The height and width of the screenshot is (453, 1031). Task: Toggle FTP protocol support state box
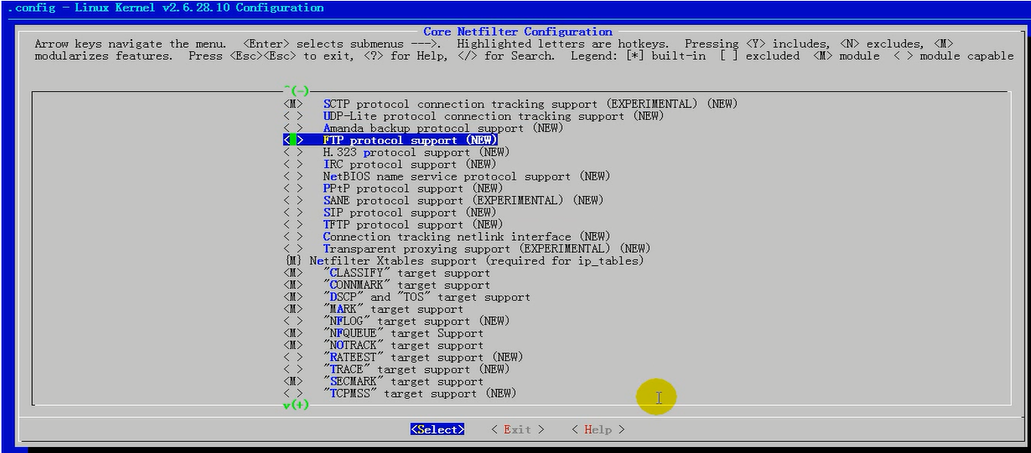pos(293,140)
